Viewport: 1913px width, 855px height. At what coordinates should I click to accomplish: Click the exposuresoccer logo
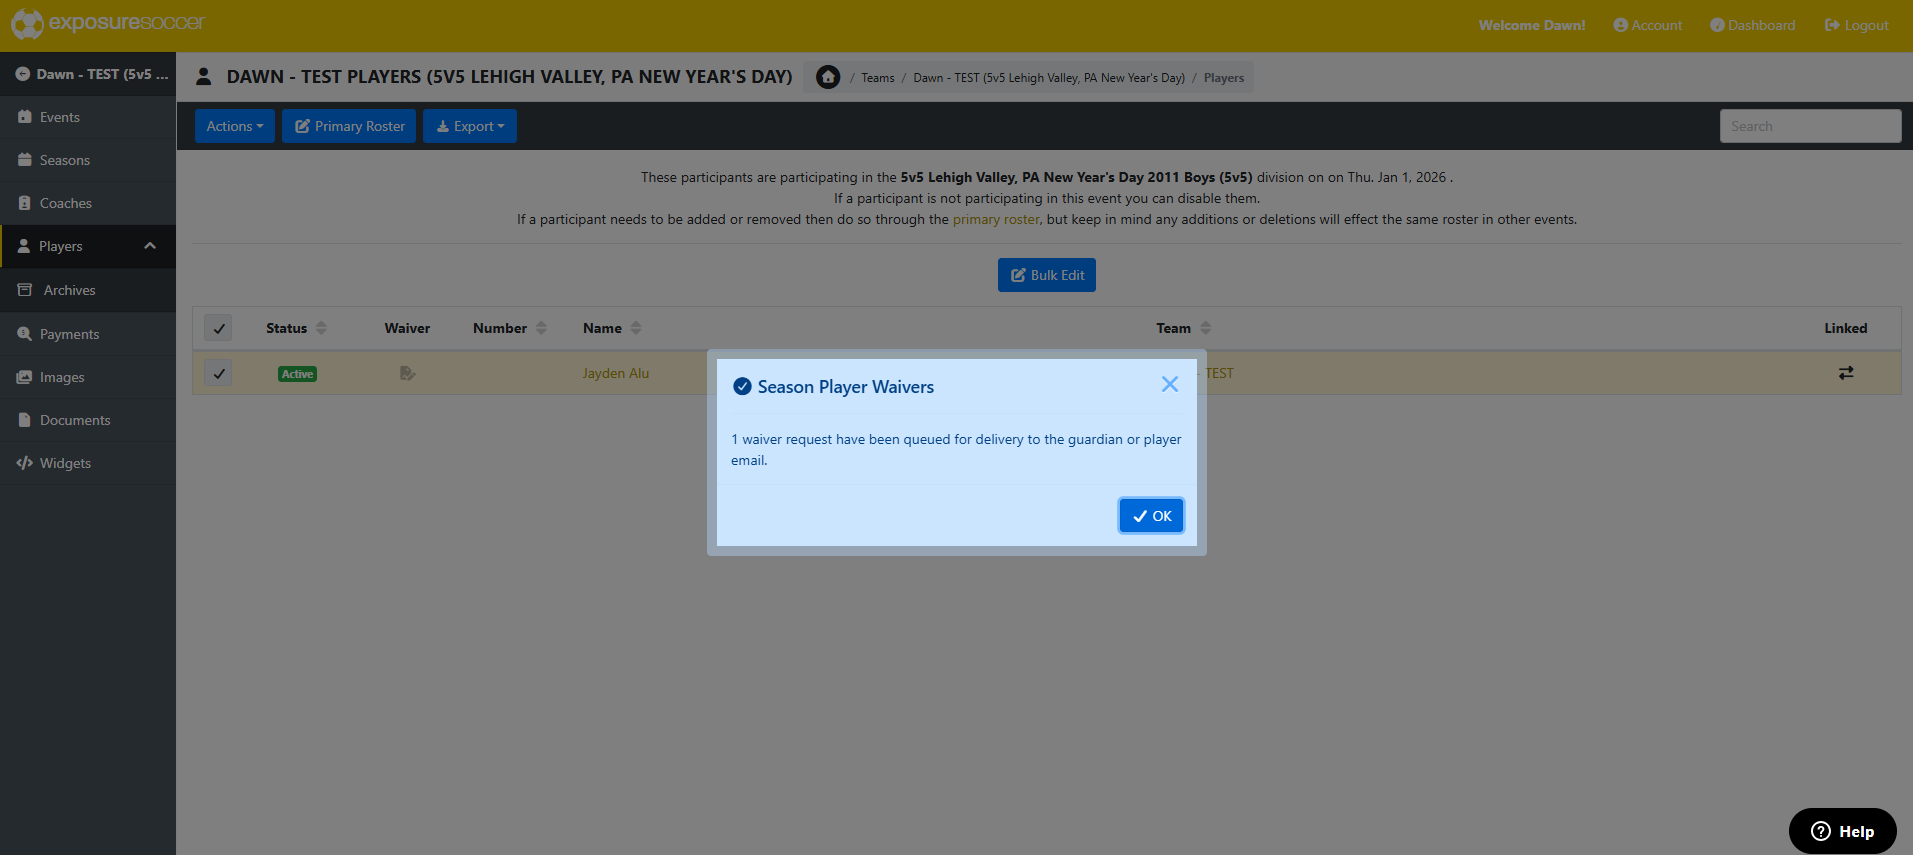[108, 24]
